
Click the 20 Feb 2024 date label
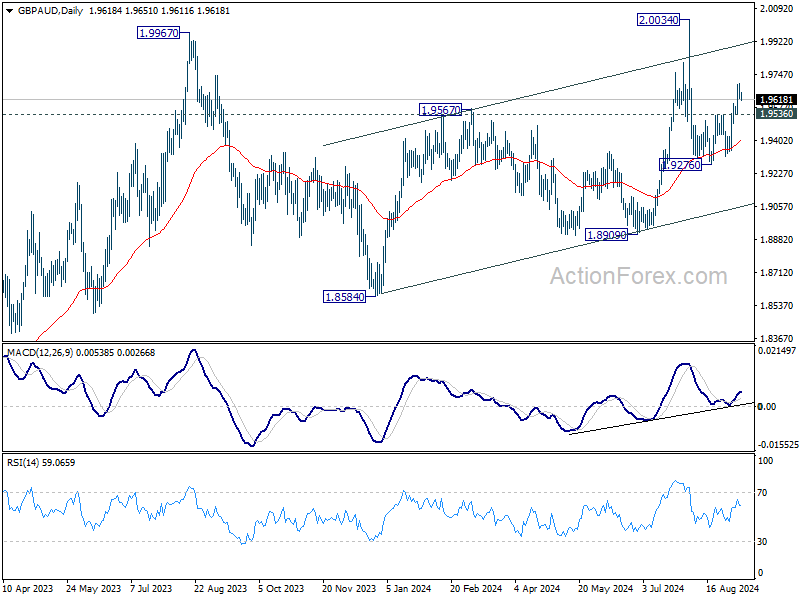pyautogui.click(x=476, y=588)
